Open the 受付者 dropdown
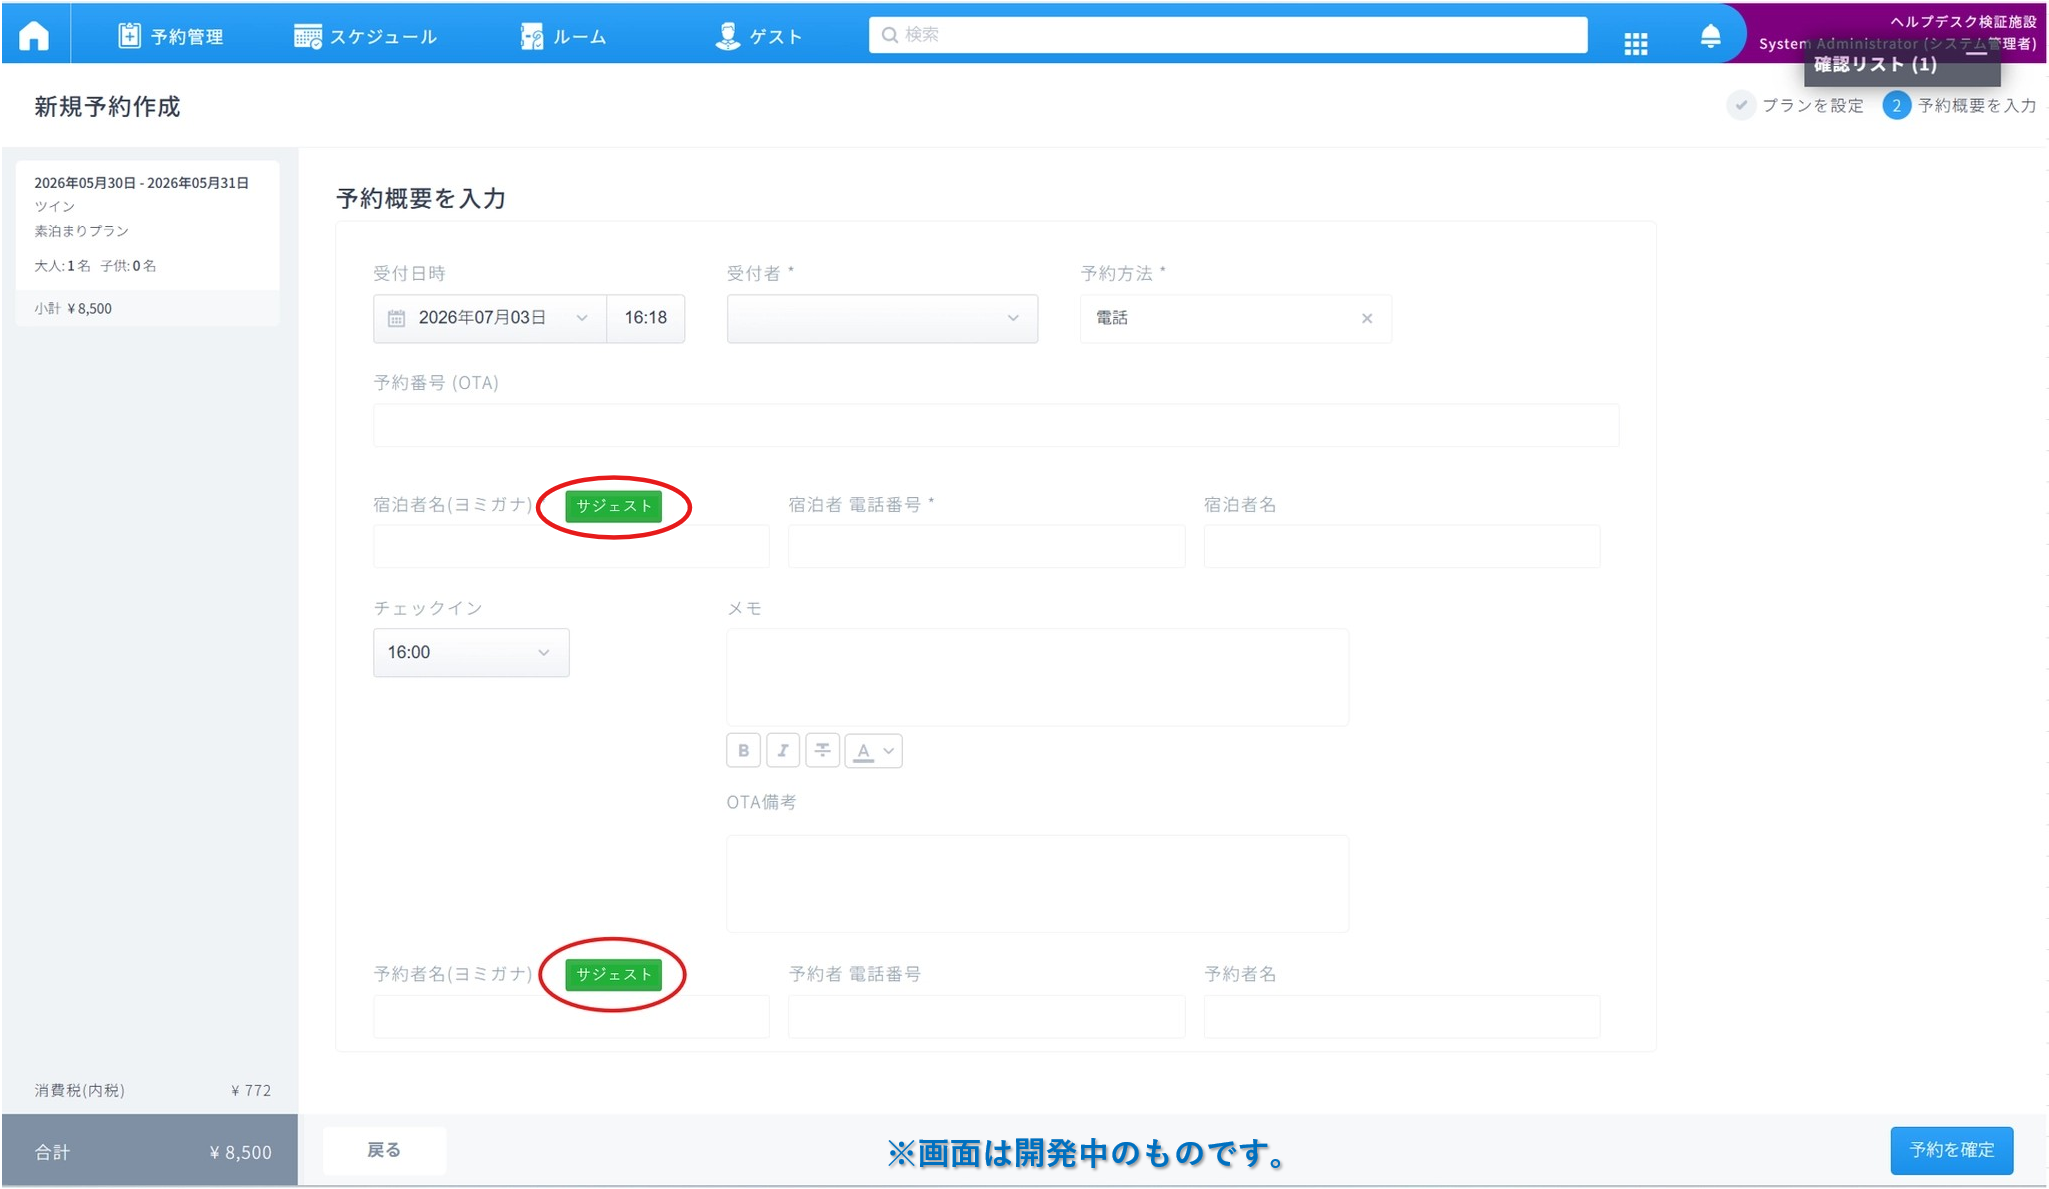This screenshot has height=1189, width=2049. point(882,318)
